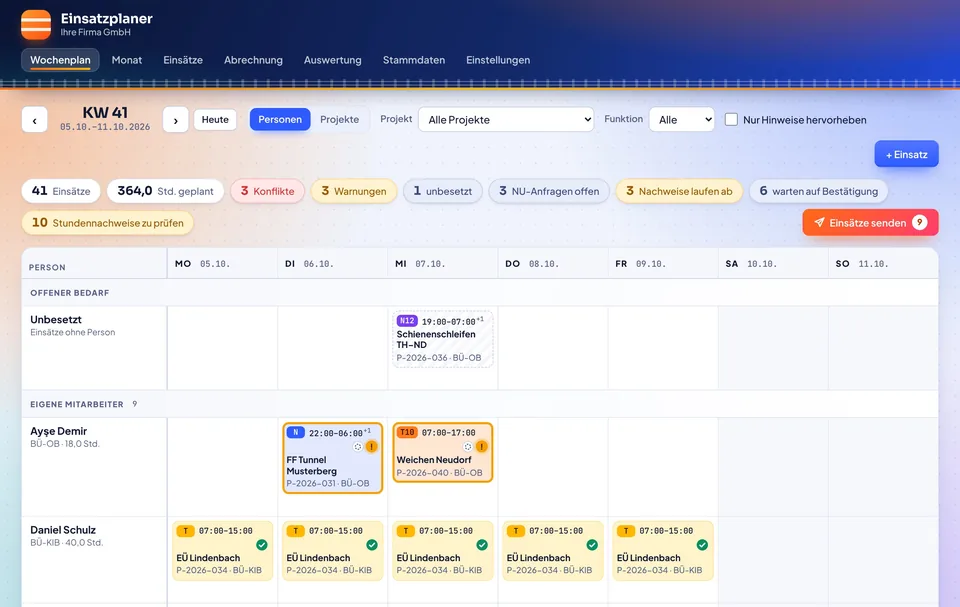Click T badge on Tuesday EÜ Lindenbach shift
The image size is (960, 607).
[296, 531]
